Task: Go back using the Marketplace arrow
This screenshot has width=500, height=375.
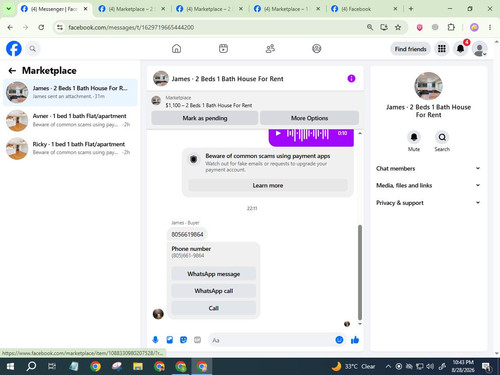Action: 12,70
